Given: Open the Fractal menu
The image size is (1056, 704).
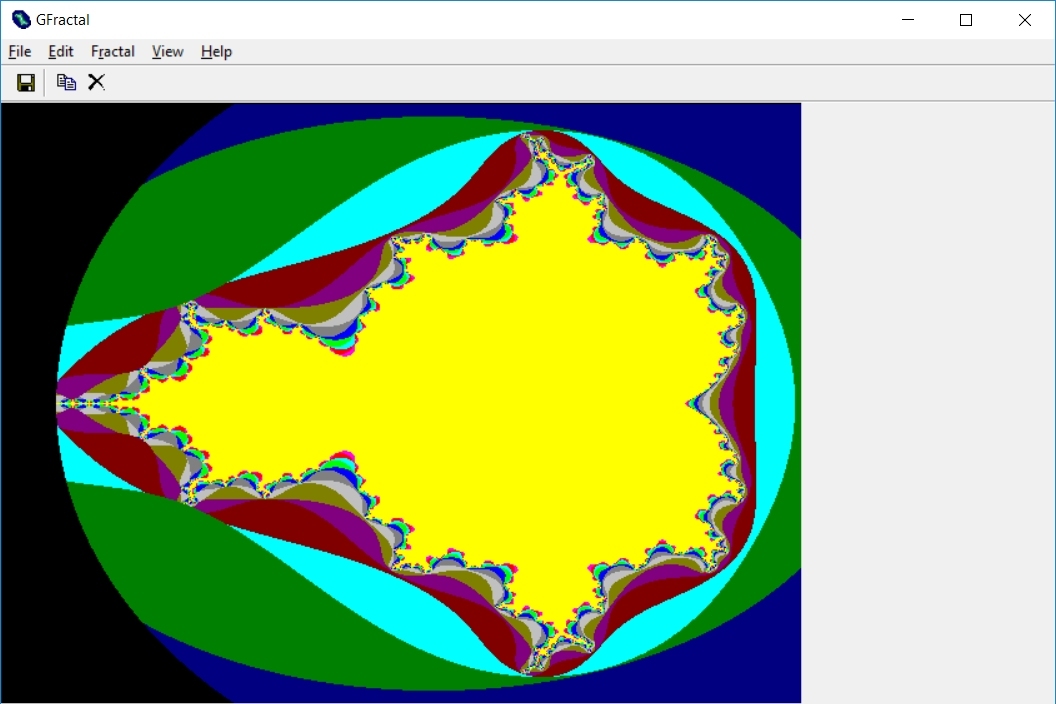Looking at the screenshot, I should click(112, 51).
